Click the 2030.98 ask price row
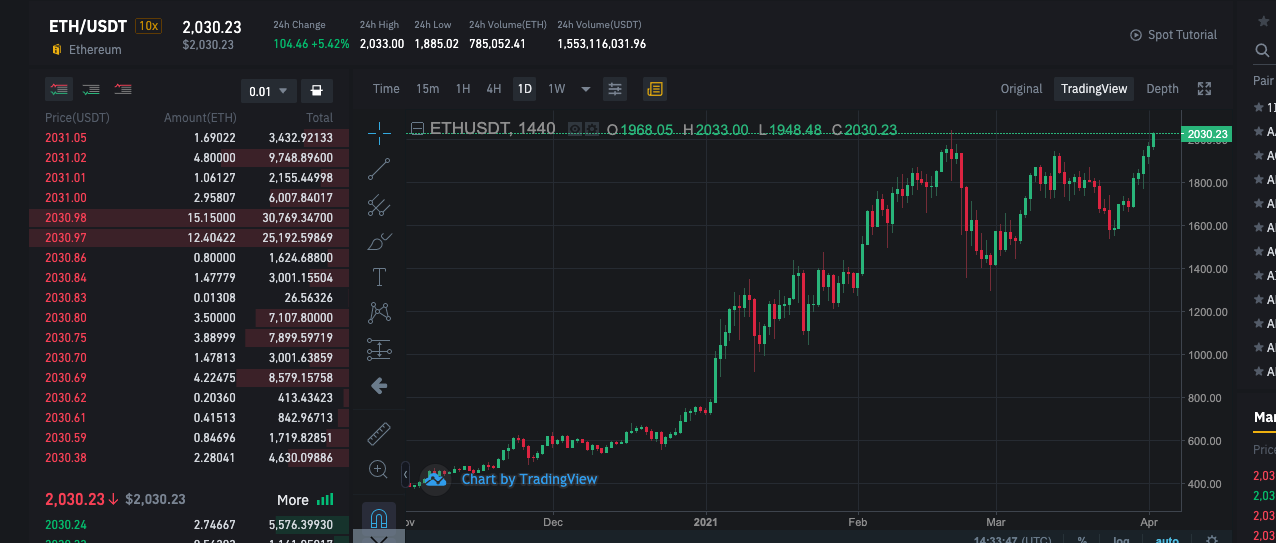 190,218
